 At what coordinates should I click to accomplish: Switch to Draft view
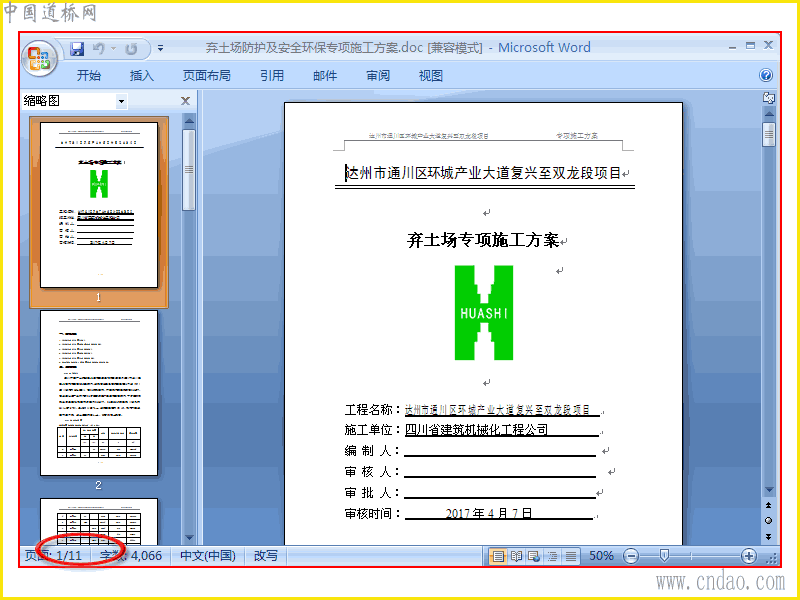coord(571,556)
